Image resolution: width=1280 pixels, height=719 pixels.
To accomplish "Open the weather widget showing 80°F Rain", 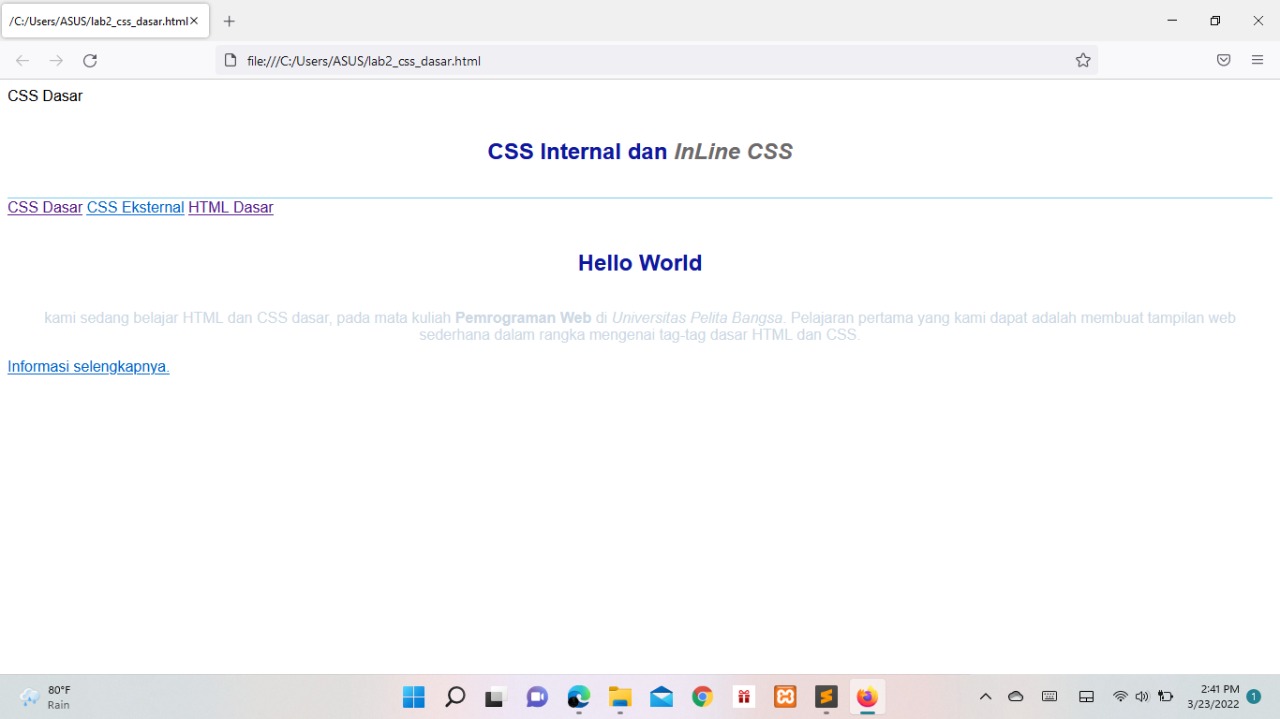I will [x=44, y=696].
